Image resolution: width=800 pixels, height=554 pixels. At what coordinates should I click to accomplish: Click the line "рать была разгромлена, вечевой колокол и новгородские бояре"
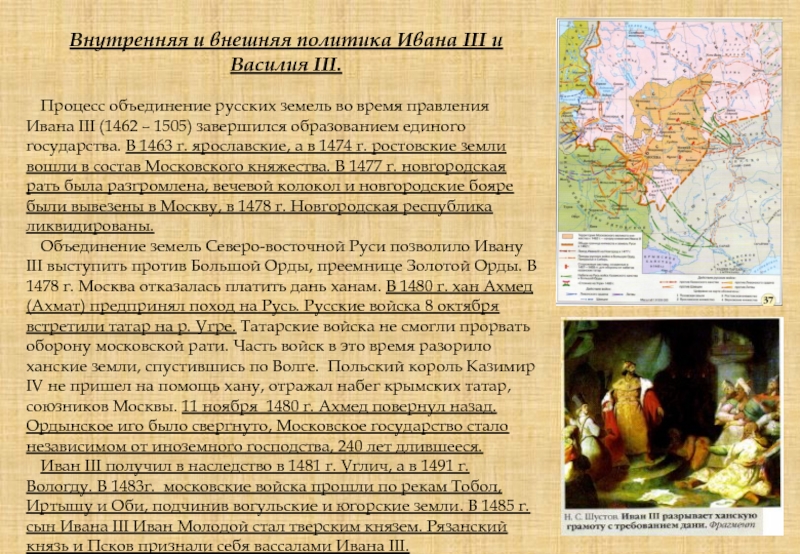click(x=269, y=186)
